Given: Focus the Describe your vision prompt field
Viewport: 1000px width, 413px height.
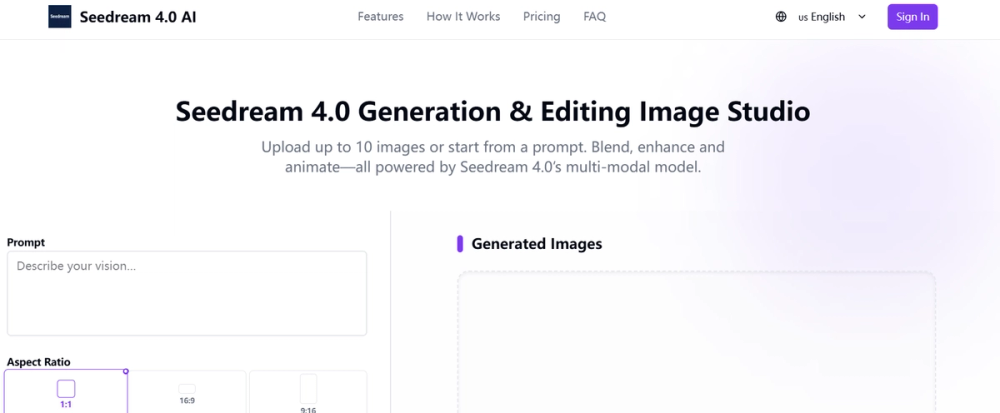Looking at the screenshot, I should (187, 293).
